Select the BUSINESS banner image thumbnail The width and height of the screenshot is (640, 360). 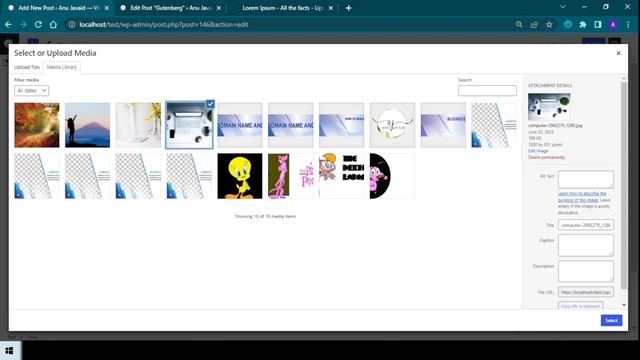(443, 125)
